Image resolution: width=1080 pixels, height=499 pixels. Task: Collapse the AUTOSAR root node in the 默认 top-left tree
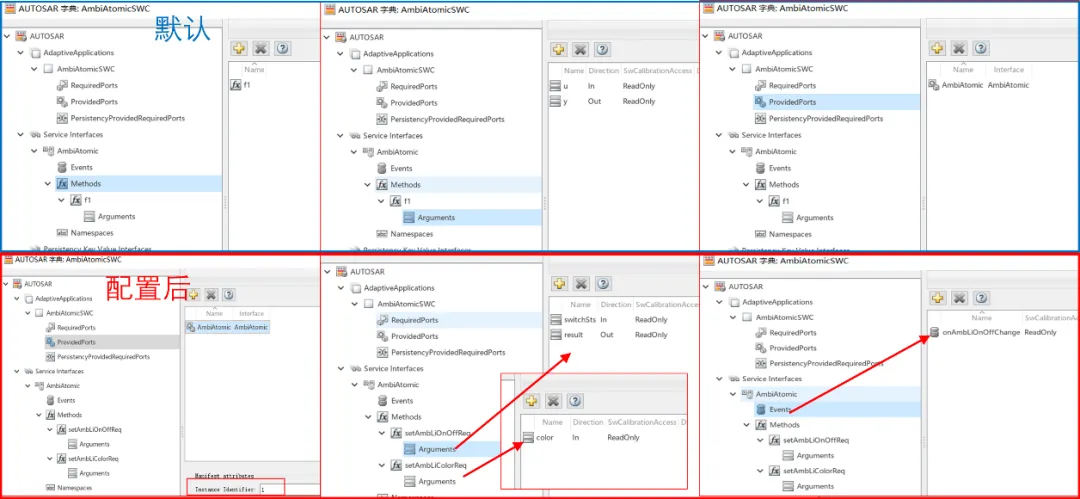(6, 36)
